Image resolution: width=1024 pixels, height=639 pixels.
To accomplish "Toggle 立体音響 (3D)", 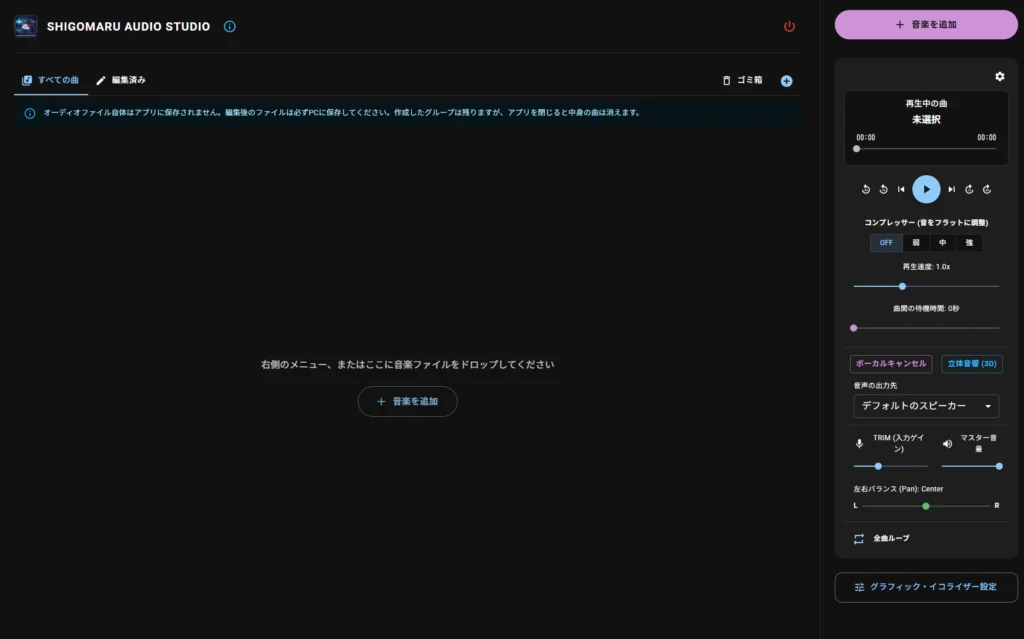I will point(972,364).
